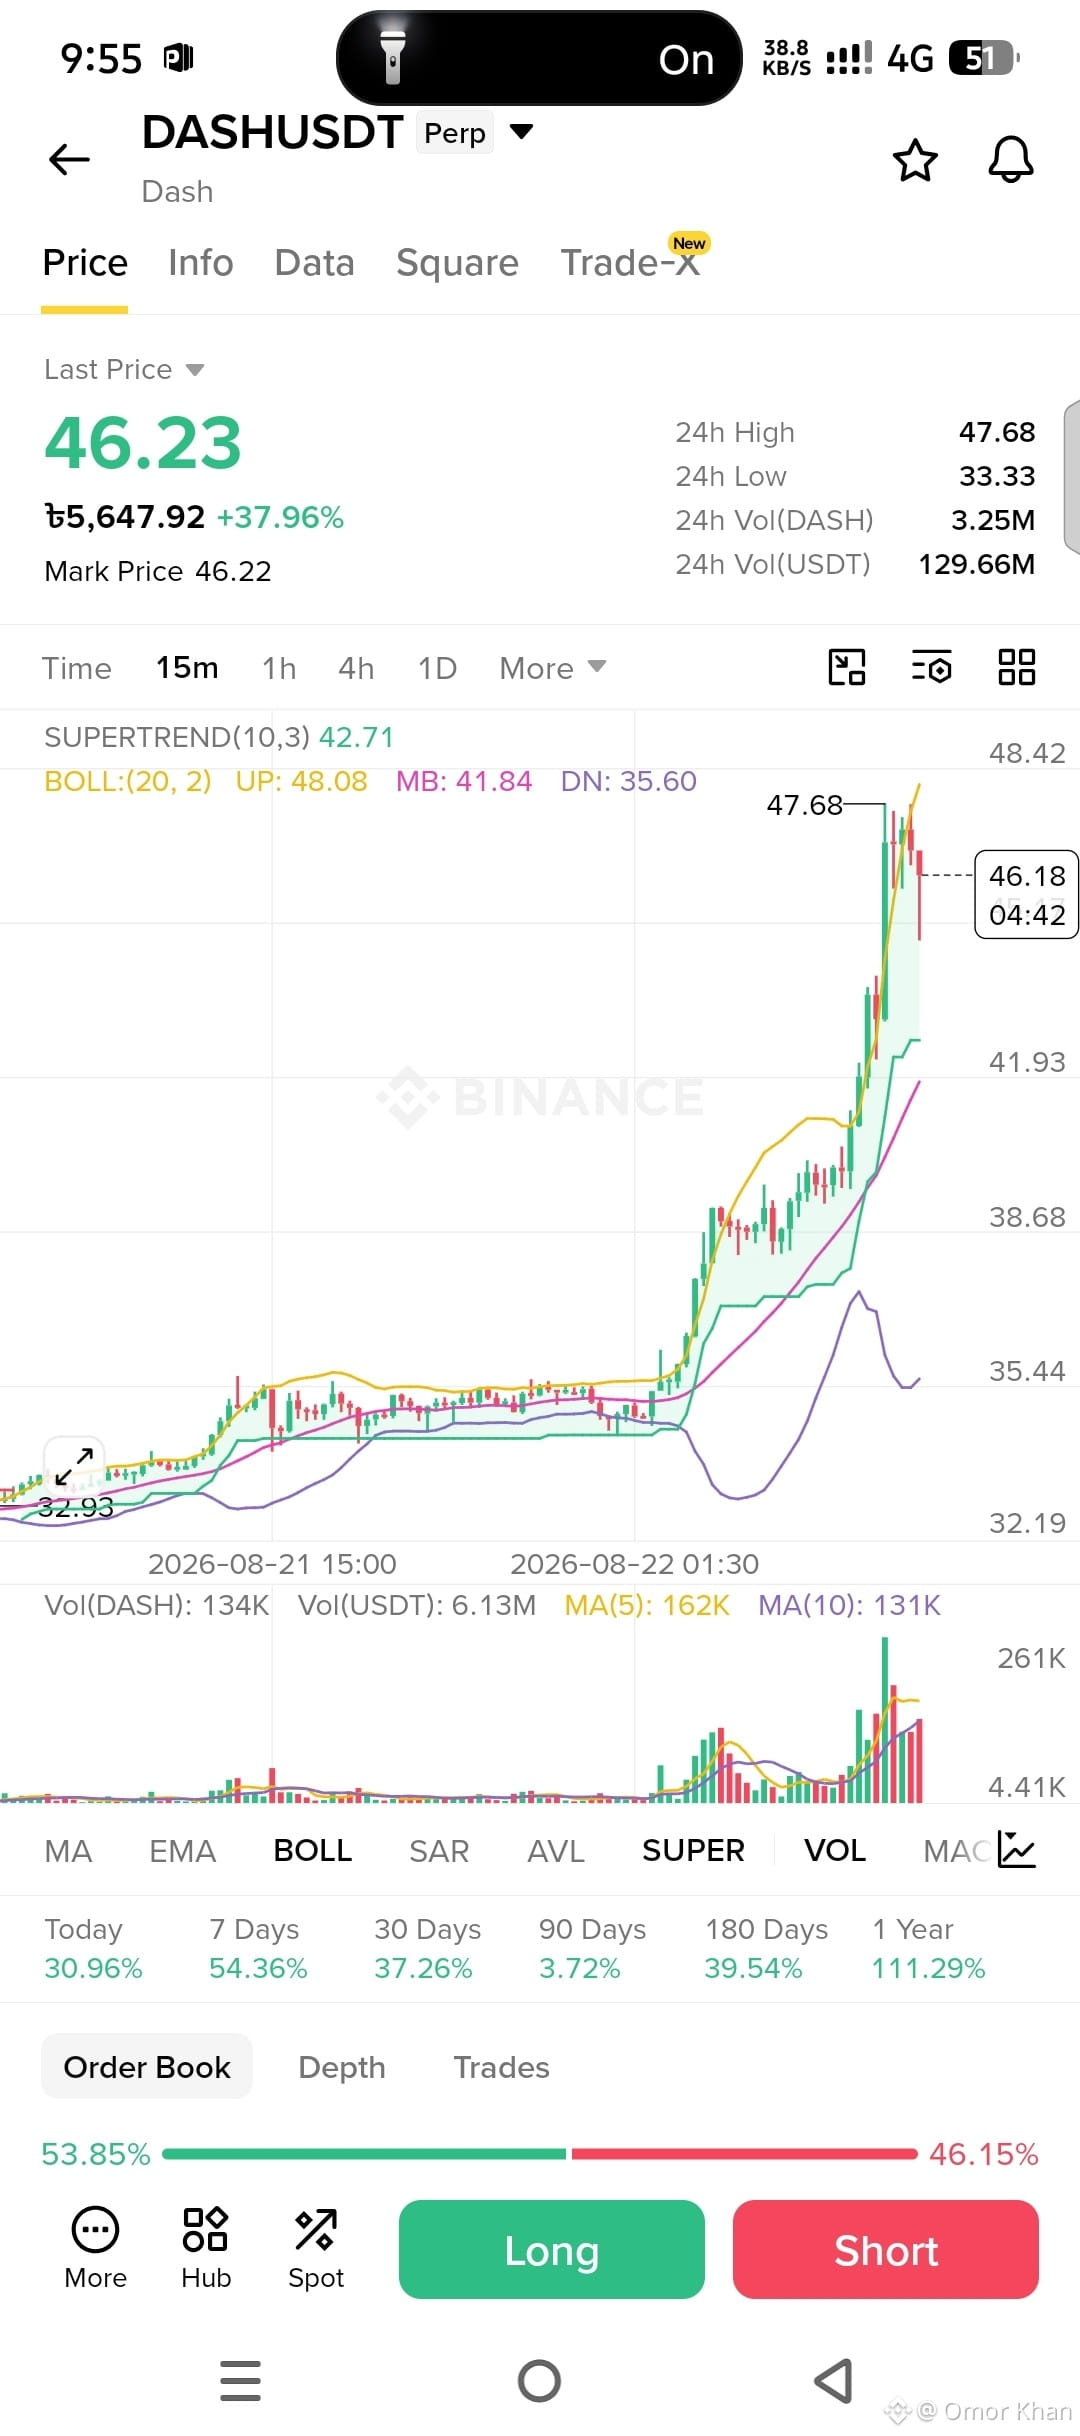Screen dimensions: 1080x2436
Task: Select the 1h timeframe
Action: point(279,668)
